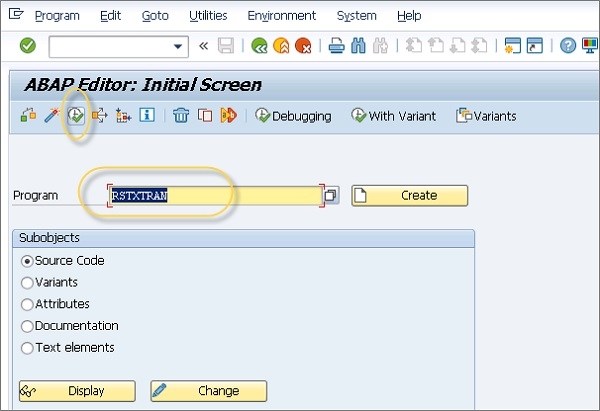The width and height of the screenshot is (600, 411).
Task: Click the Save diskette icon
Action: pos(226,46)
